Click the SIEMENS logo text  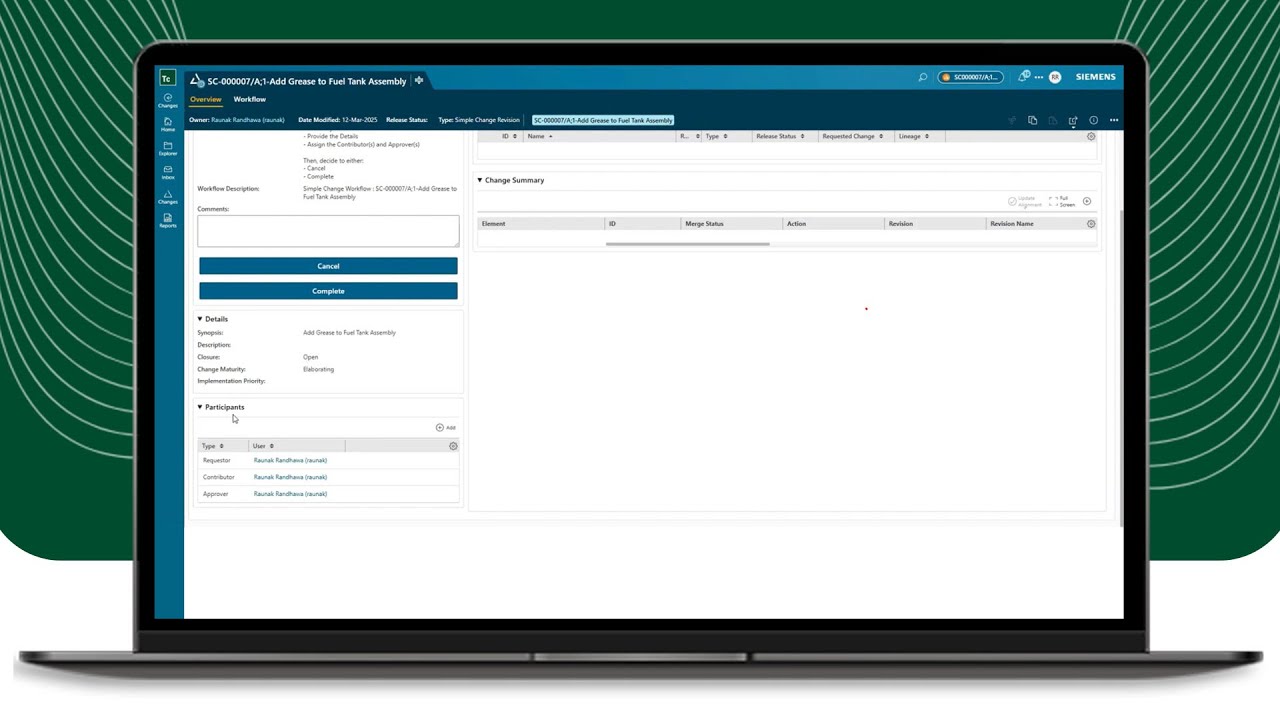point(1096,77)
